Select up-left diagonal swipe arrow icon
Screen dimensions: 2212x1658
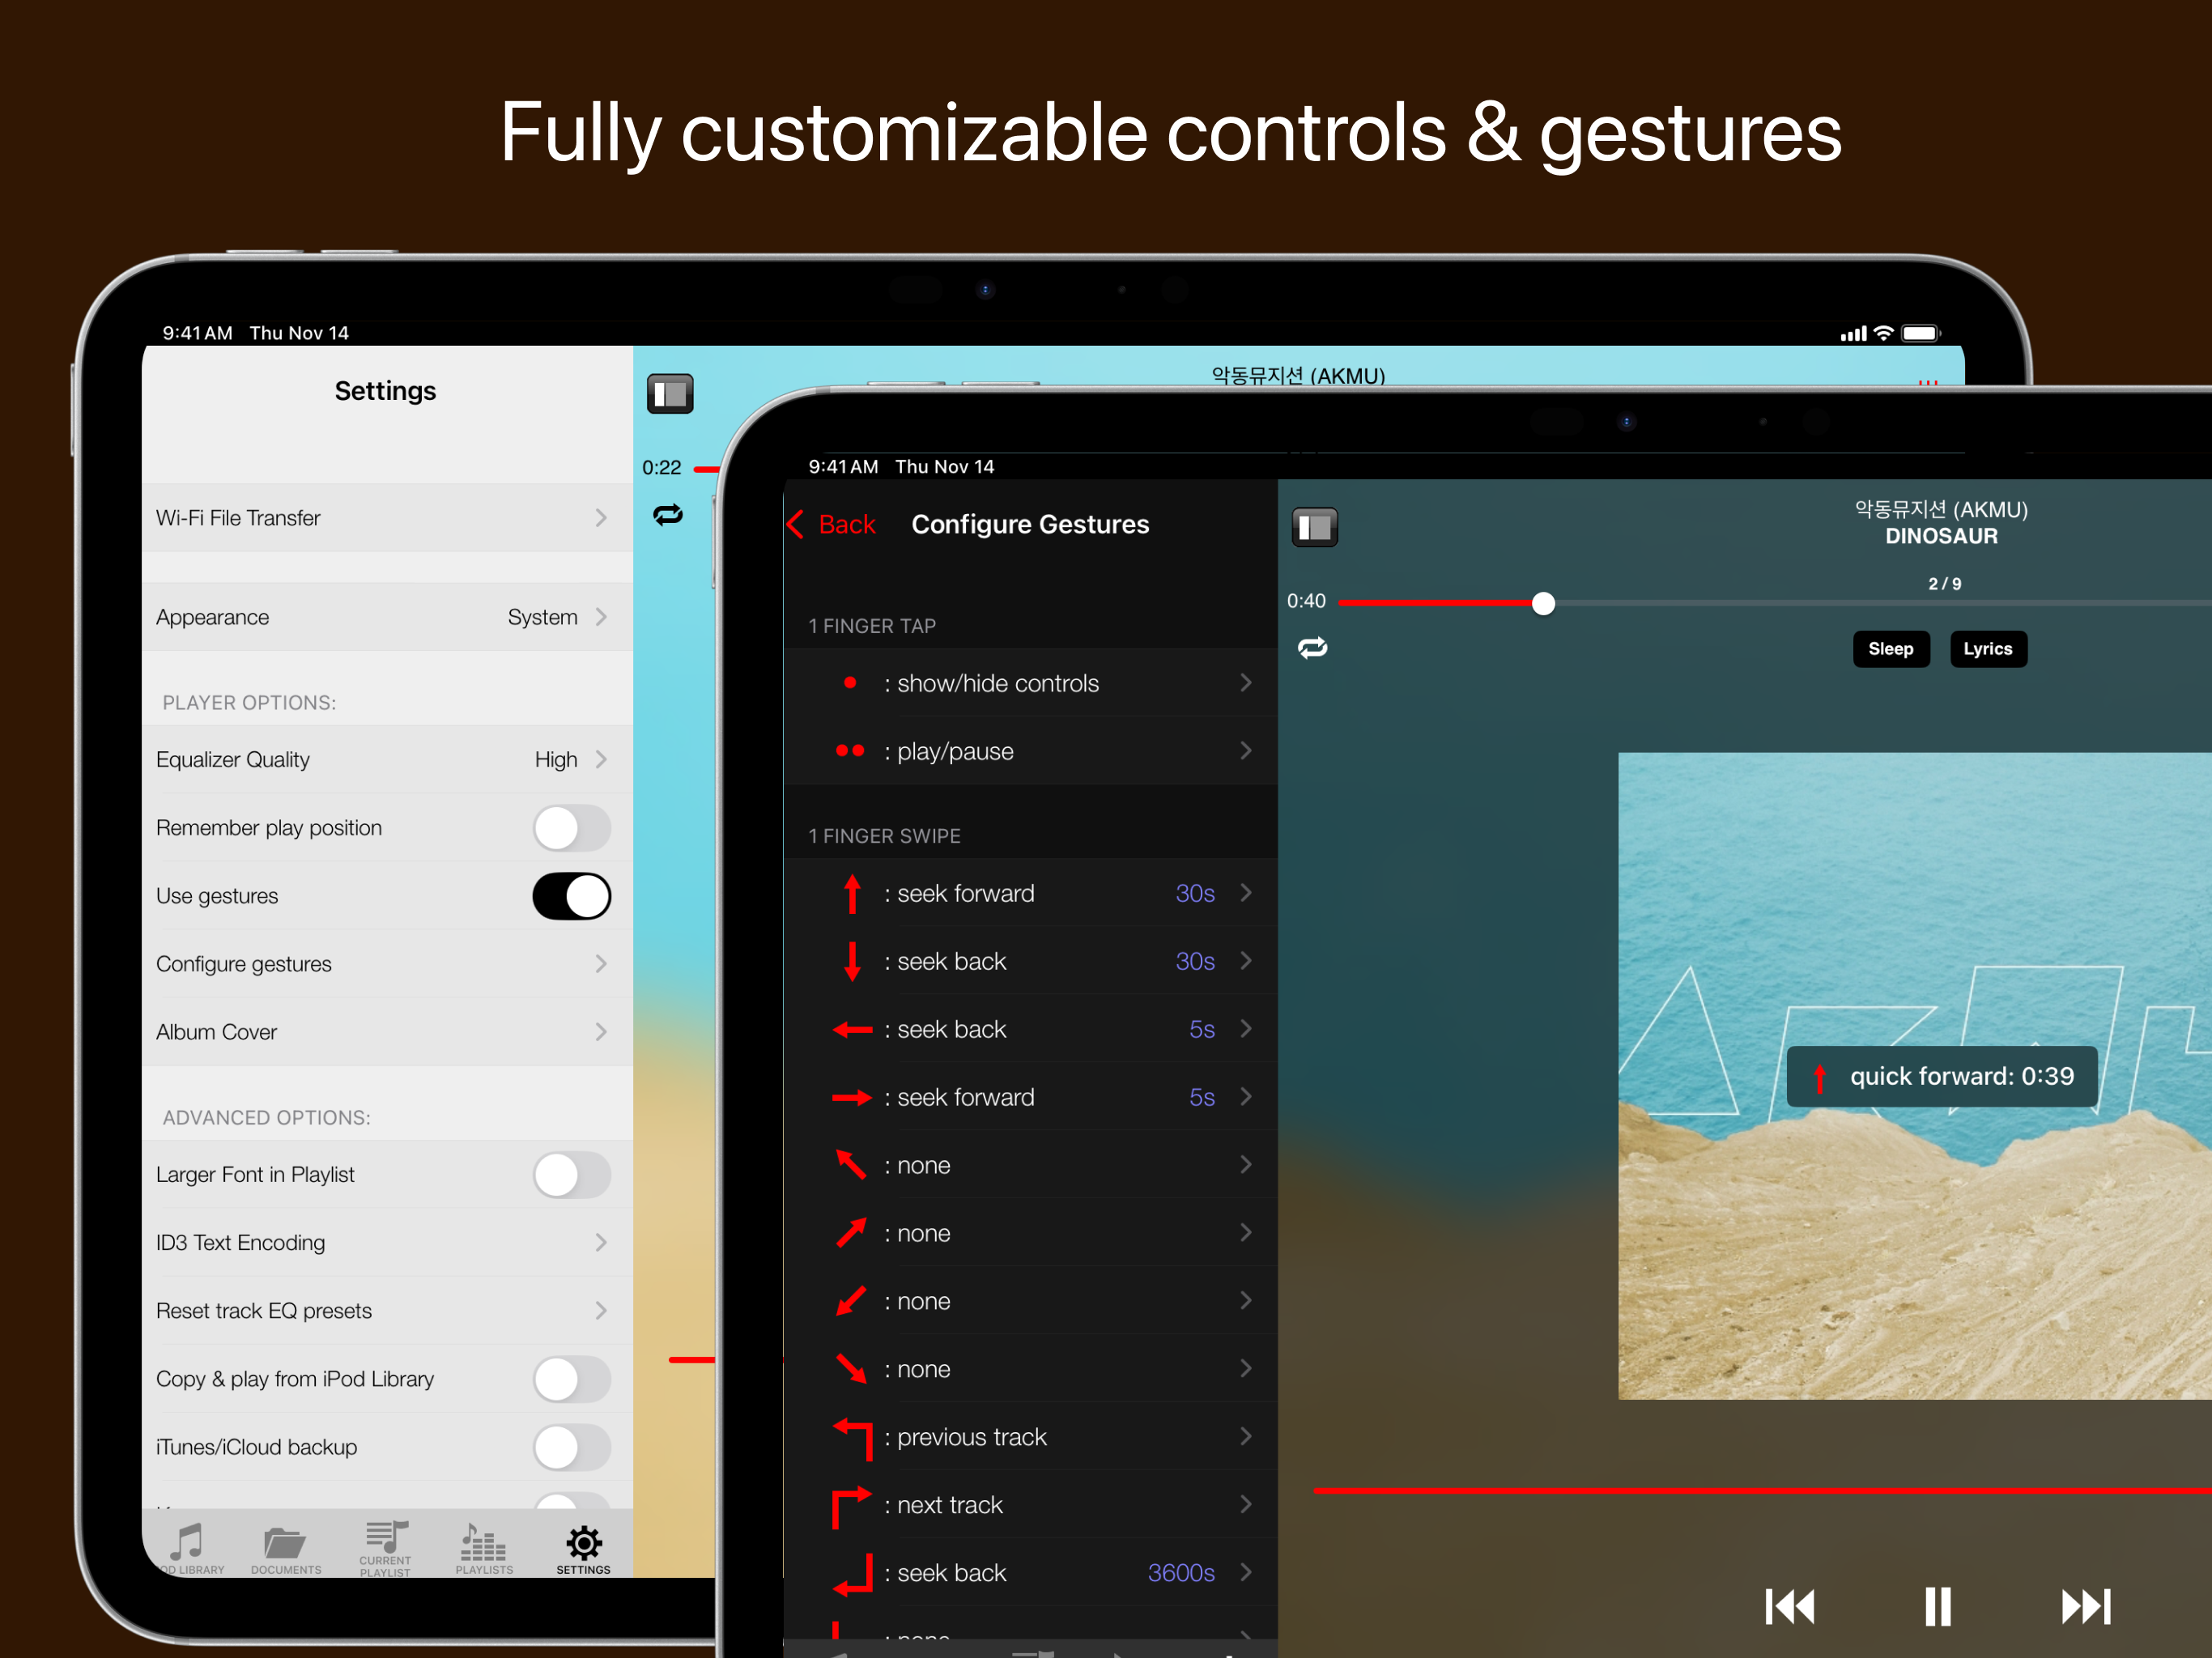pyautogui.click(x=851, y=1165)
